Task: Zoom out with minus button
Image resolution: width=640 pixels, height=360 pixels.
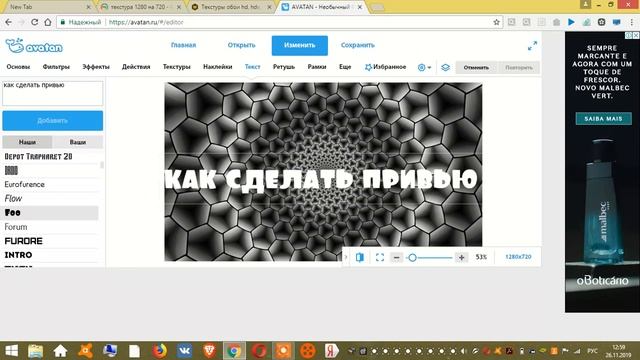Action: (396, 258)
